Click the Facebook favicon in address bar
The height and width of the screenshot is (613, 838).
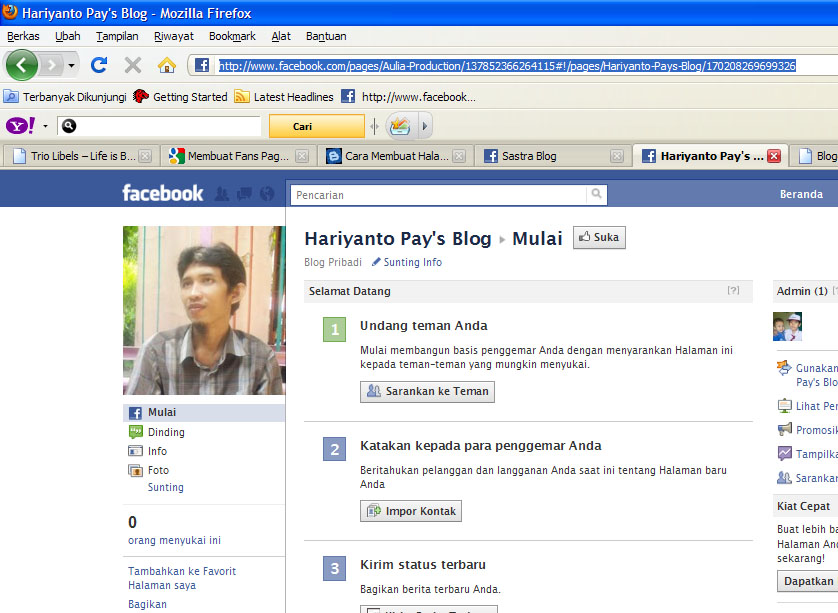tap(201, 65)
